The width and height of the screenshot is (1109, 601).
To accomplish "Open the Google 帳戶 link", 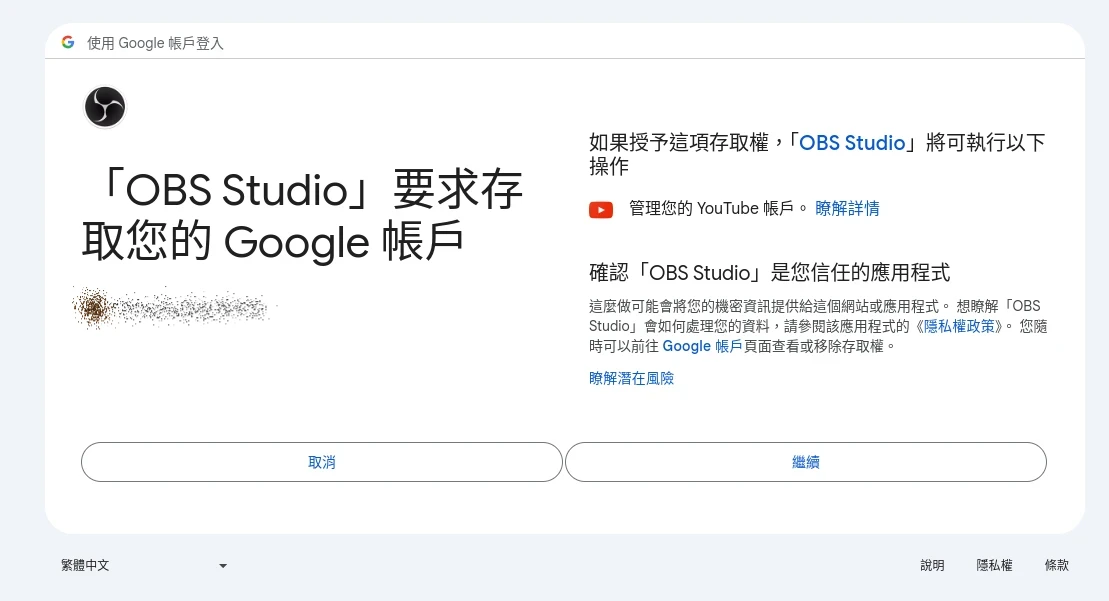I will [702, 346].
